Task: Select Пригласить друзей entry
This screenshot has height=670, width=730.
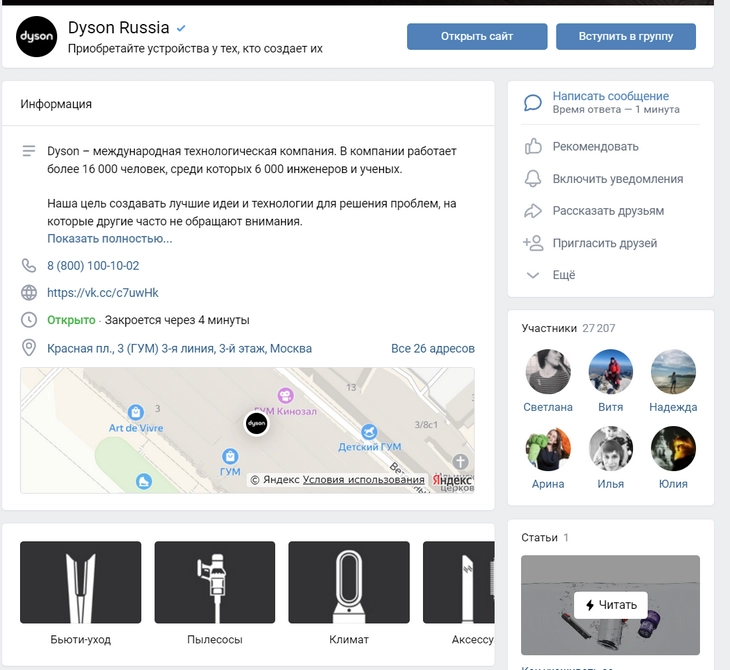Action: pos(605,243)
